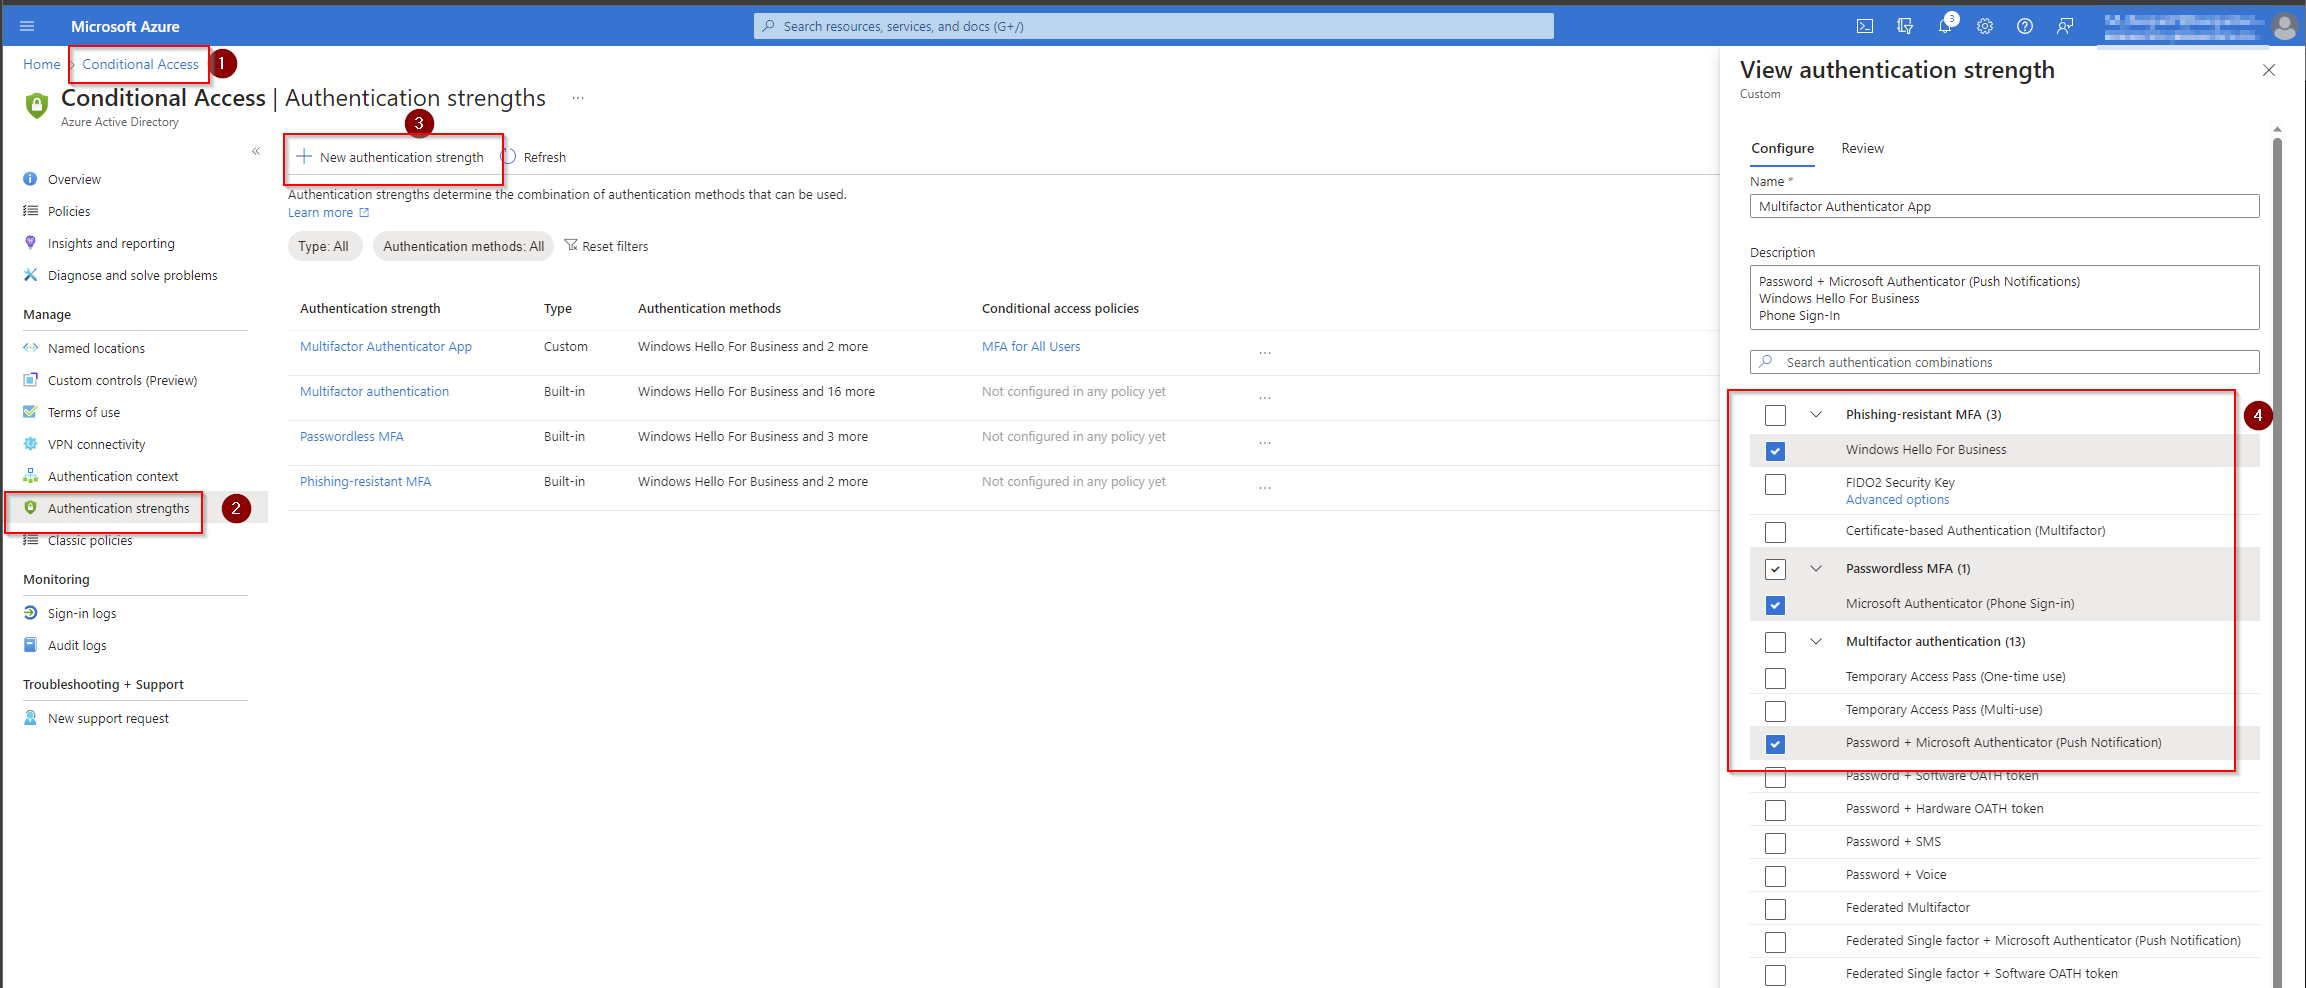Click the Custom controls (Preview) icon
The width and height of the screenshot is (2306, 988).
(30, 380)
